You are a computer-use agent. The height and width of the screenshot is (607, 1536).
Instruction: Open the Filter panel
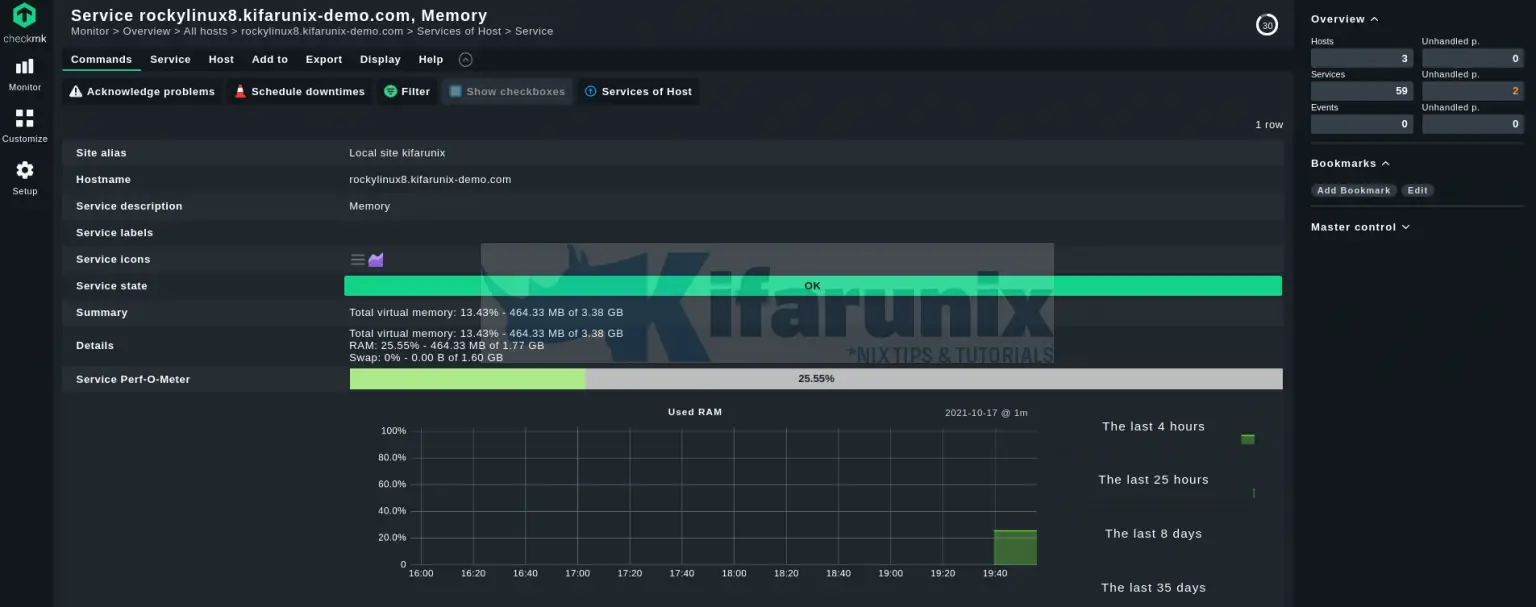(x=406, y=91)
